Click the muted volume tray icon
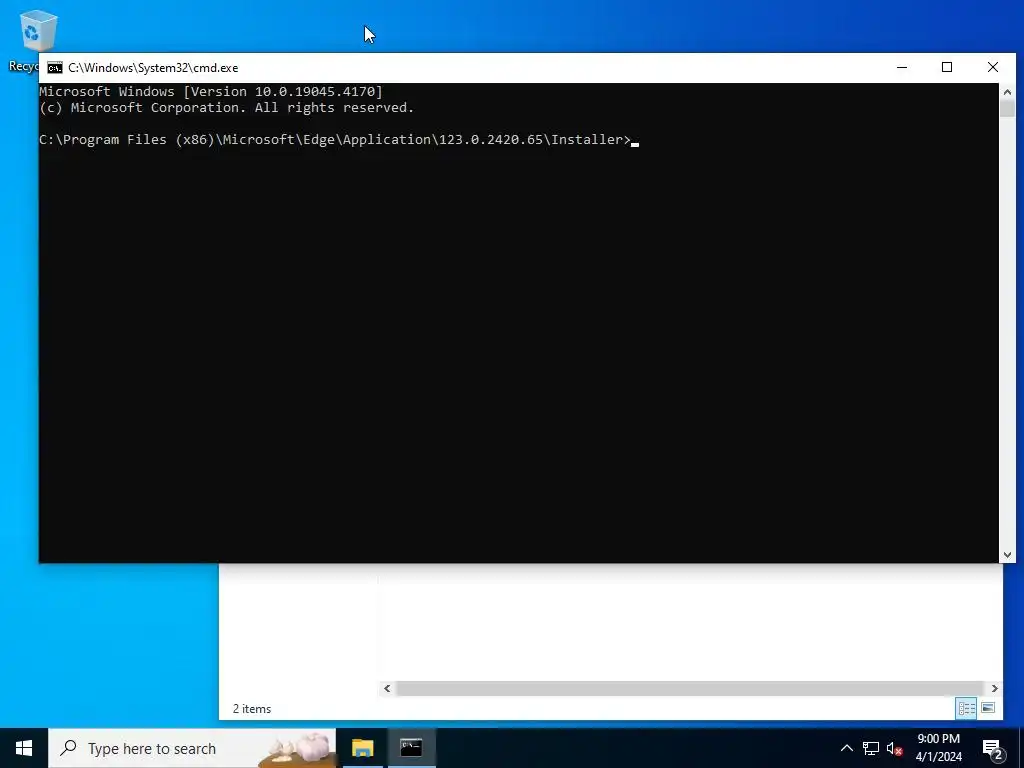Viewport: 1024px width, 768px height. (x=895, y=748)
